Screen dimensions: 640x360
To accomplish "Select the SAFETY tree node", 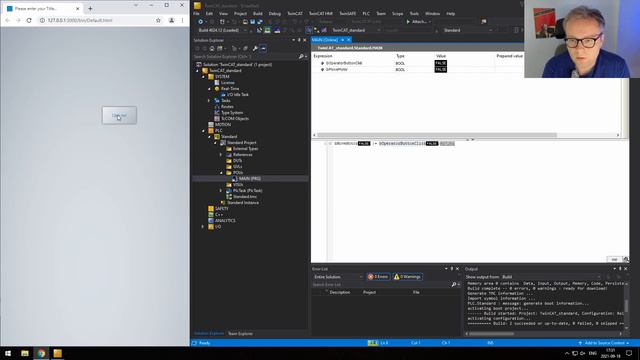I will pos(221,209).
